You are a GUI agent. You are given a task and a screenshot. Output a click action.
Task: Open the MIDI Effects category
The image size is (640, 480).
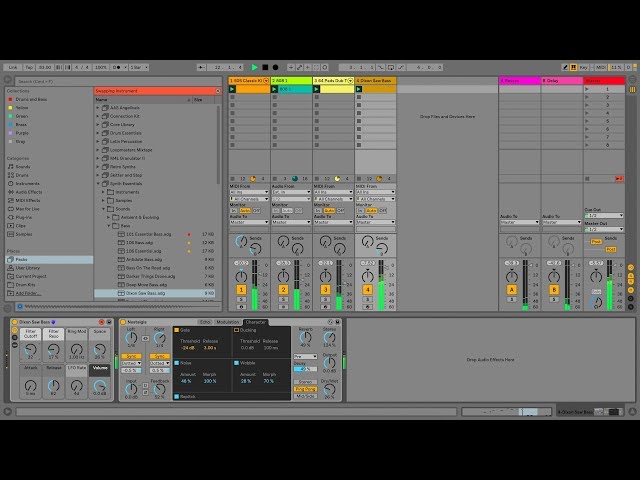(x=28, y=200)
